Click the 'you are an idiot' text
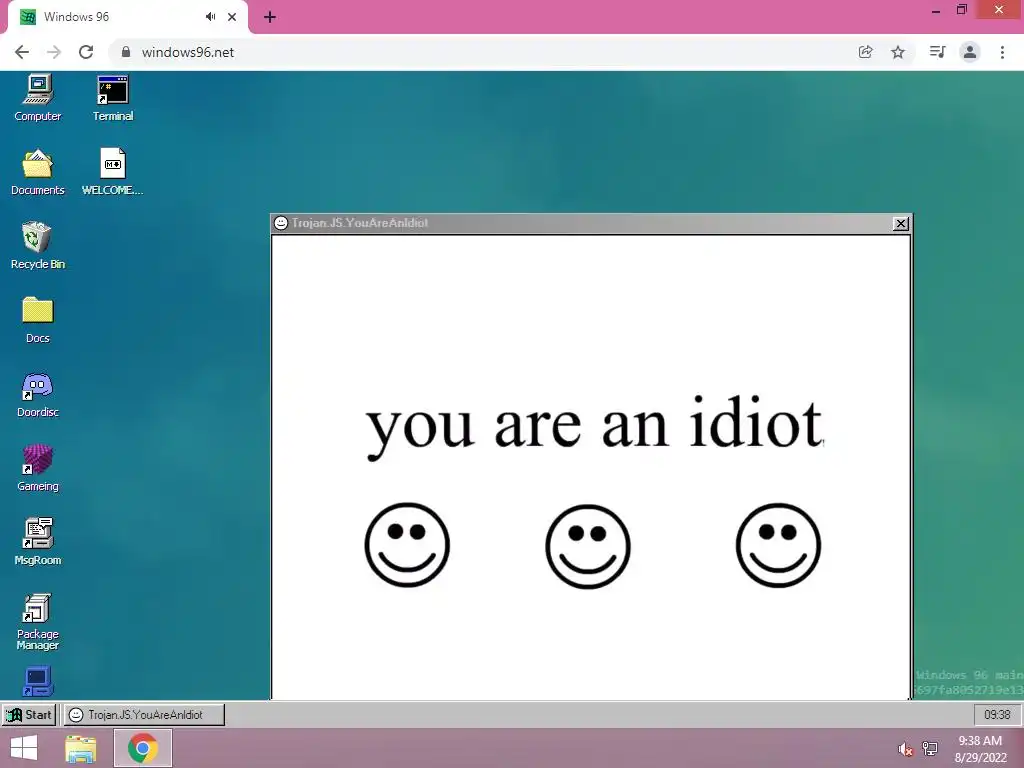The image size is (1024, 768). pos(594,426)
